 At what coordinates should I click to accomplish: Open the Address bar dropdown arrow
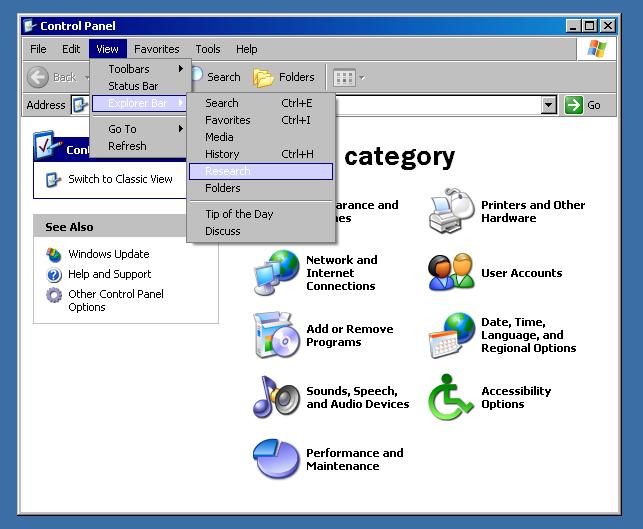point(549,105)
